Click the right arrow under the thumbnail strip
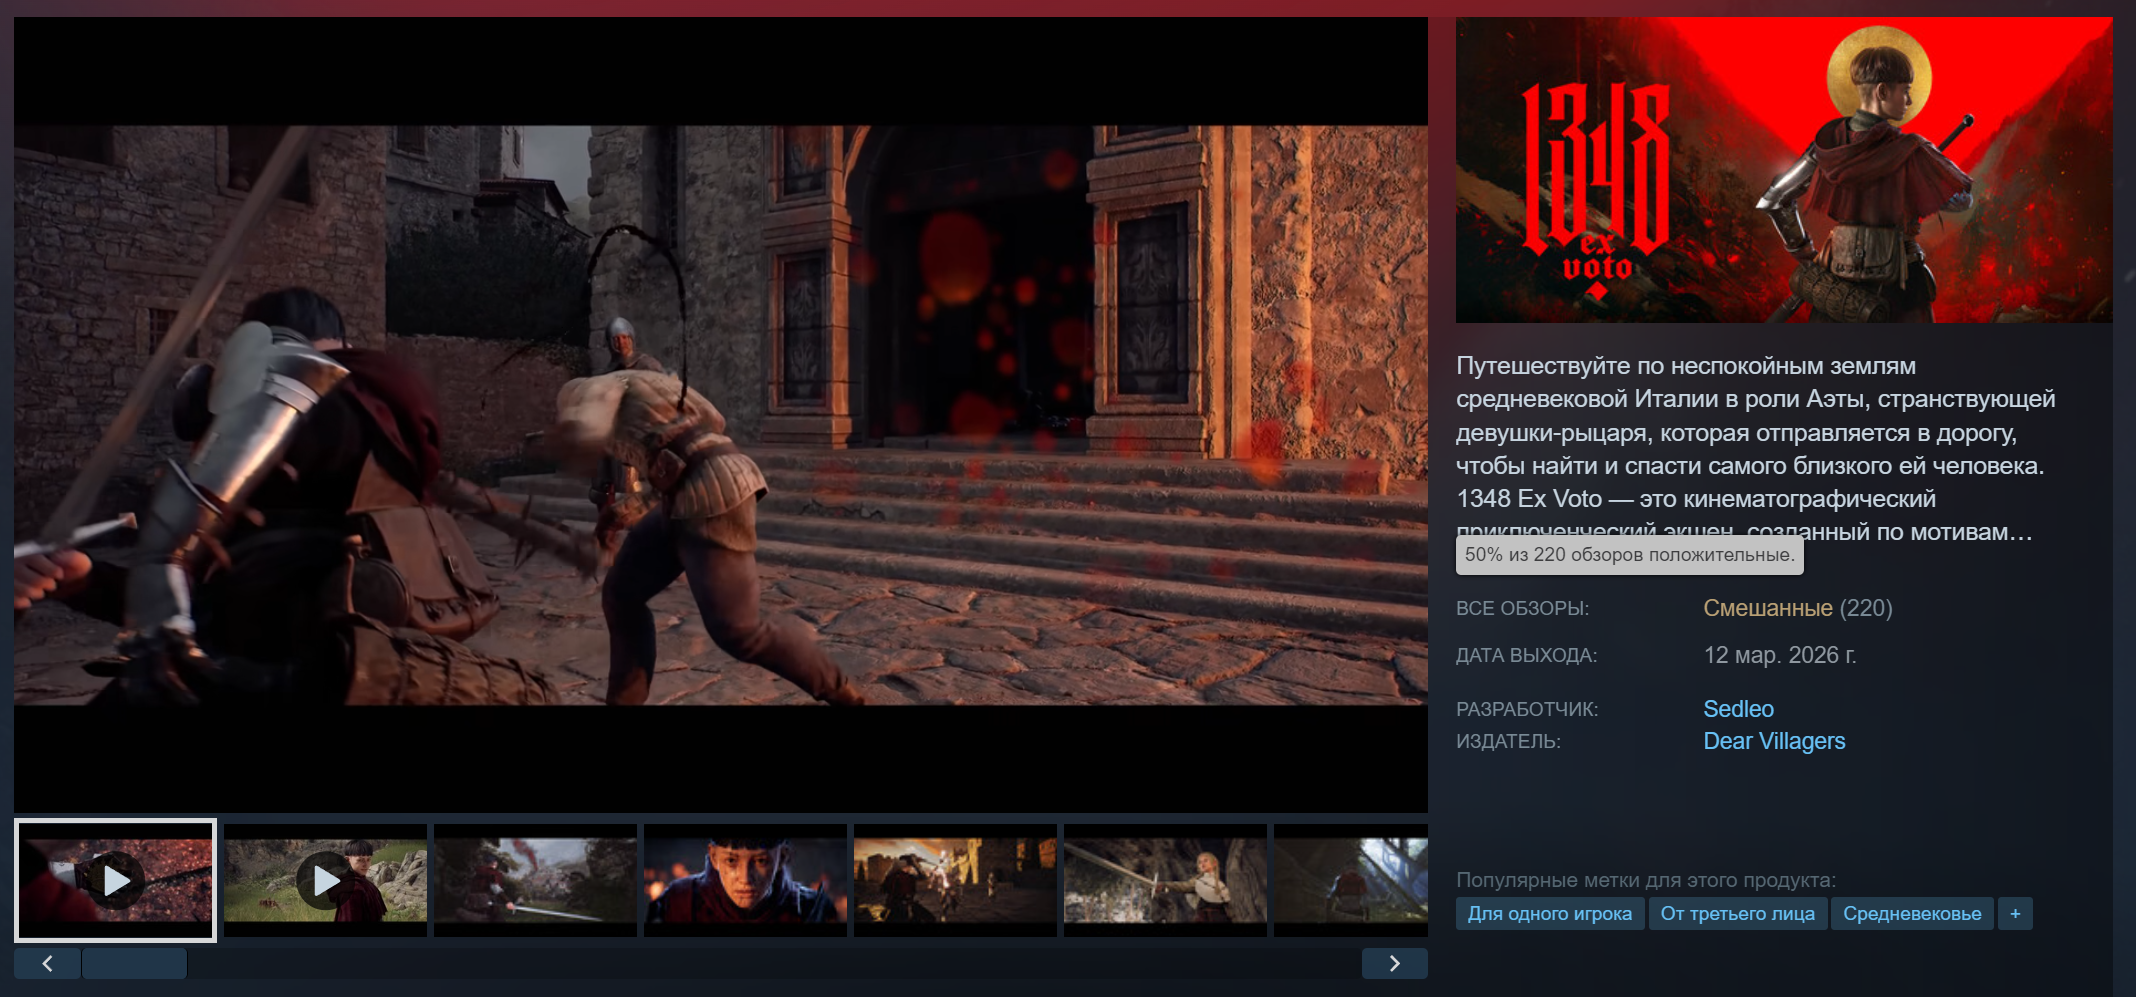This screenshot has width=2136, height=997. tap(1394, 963)
